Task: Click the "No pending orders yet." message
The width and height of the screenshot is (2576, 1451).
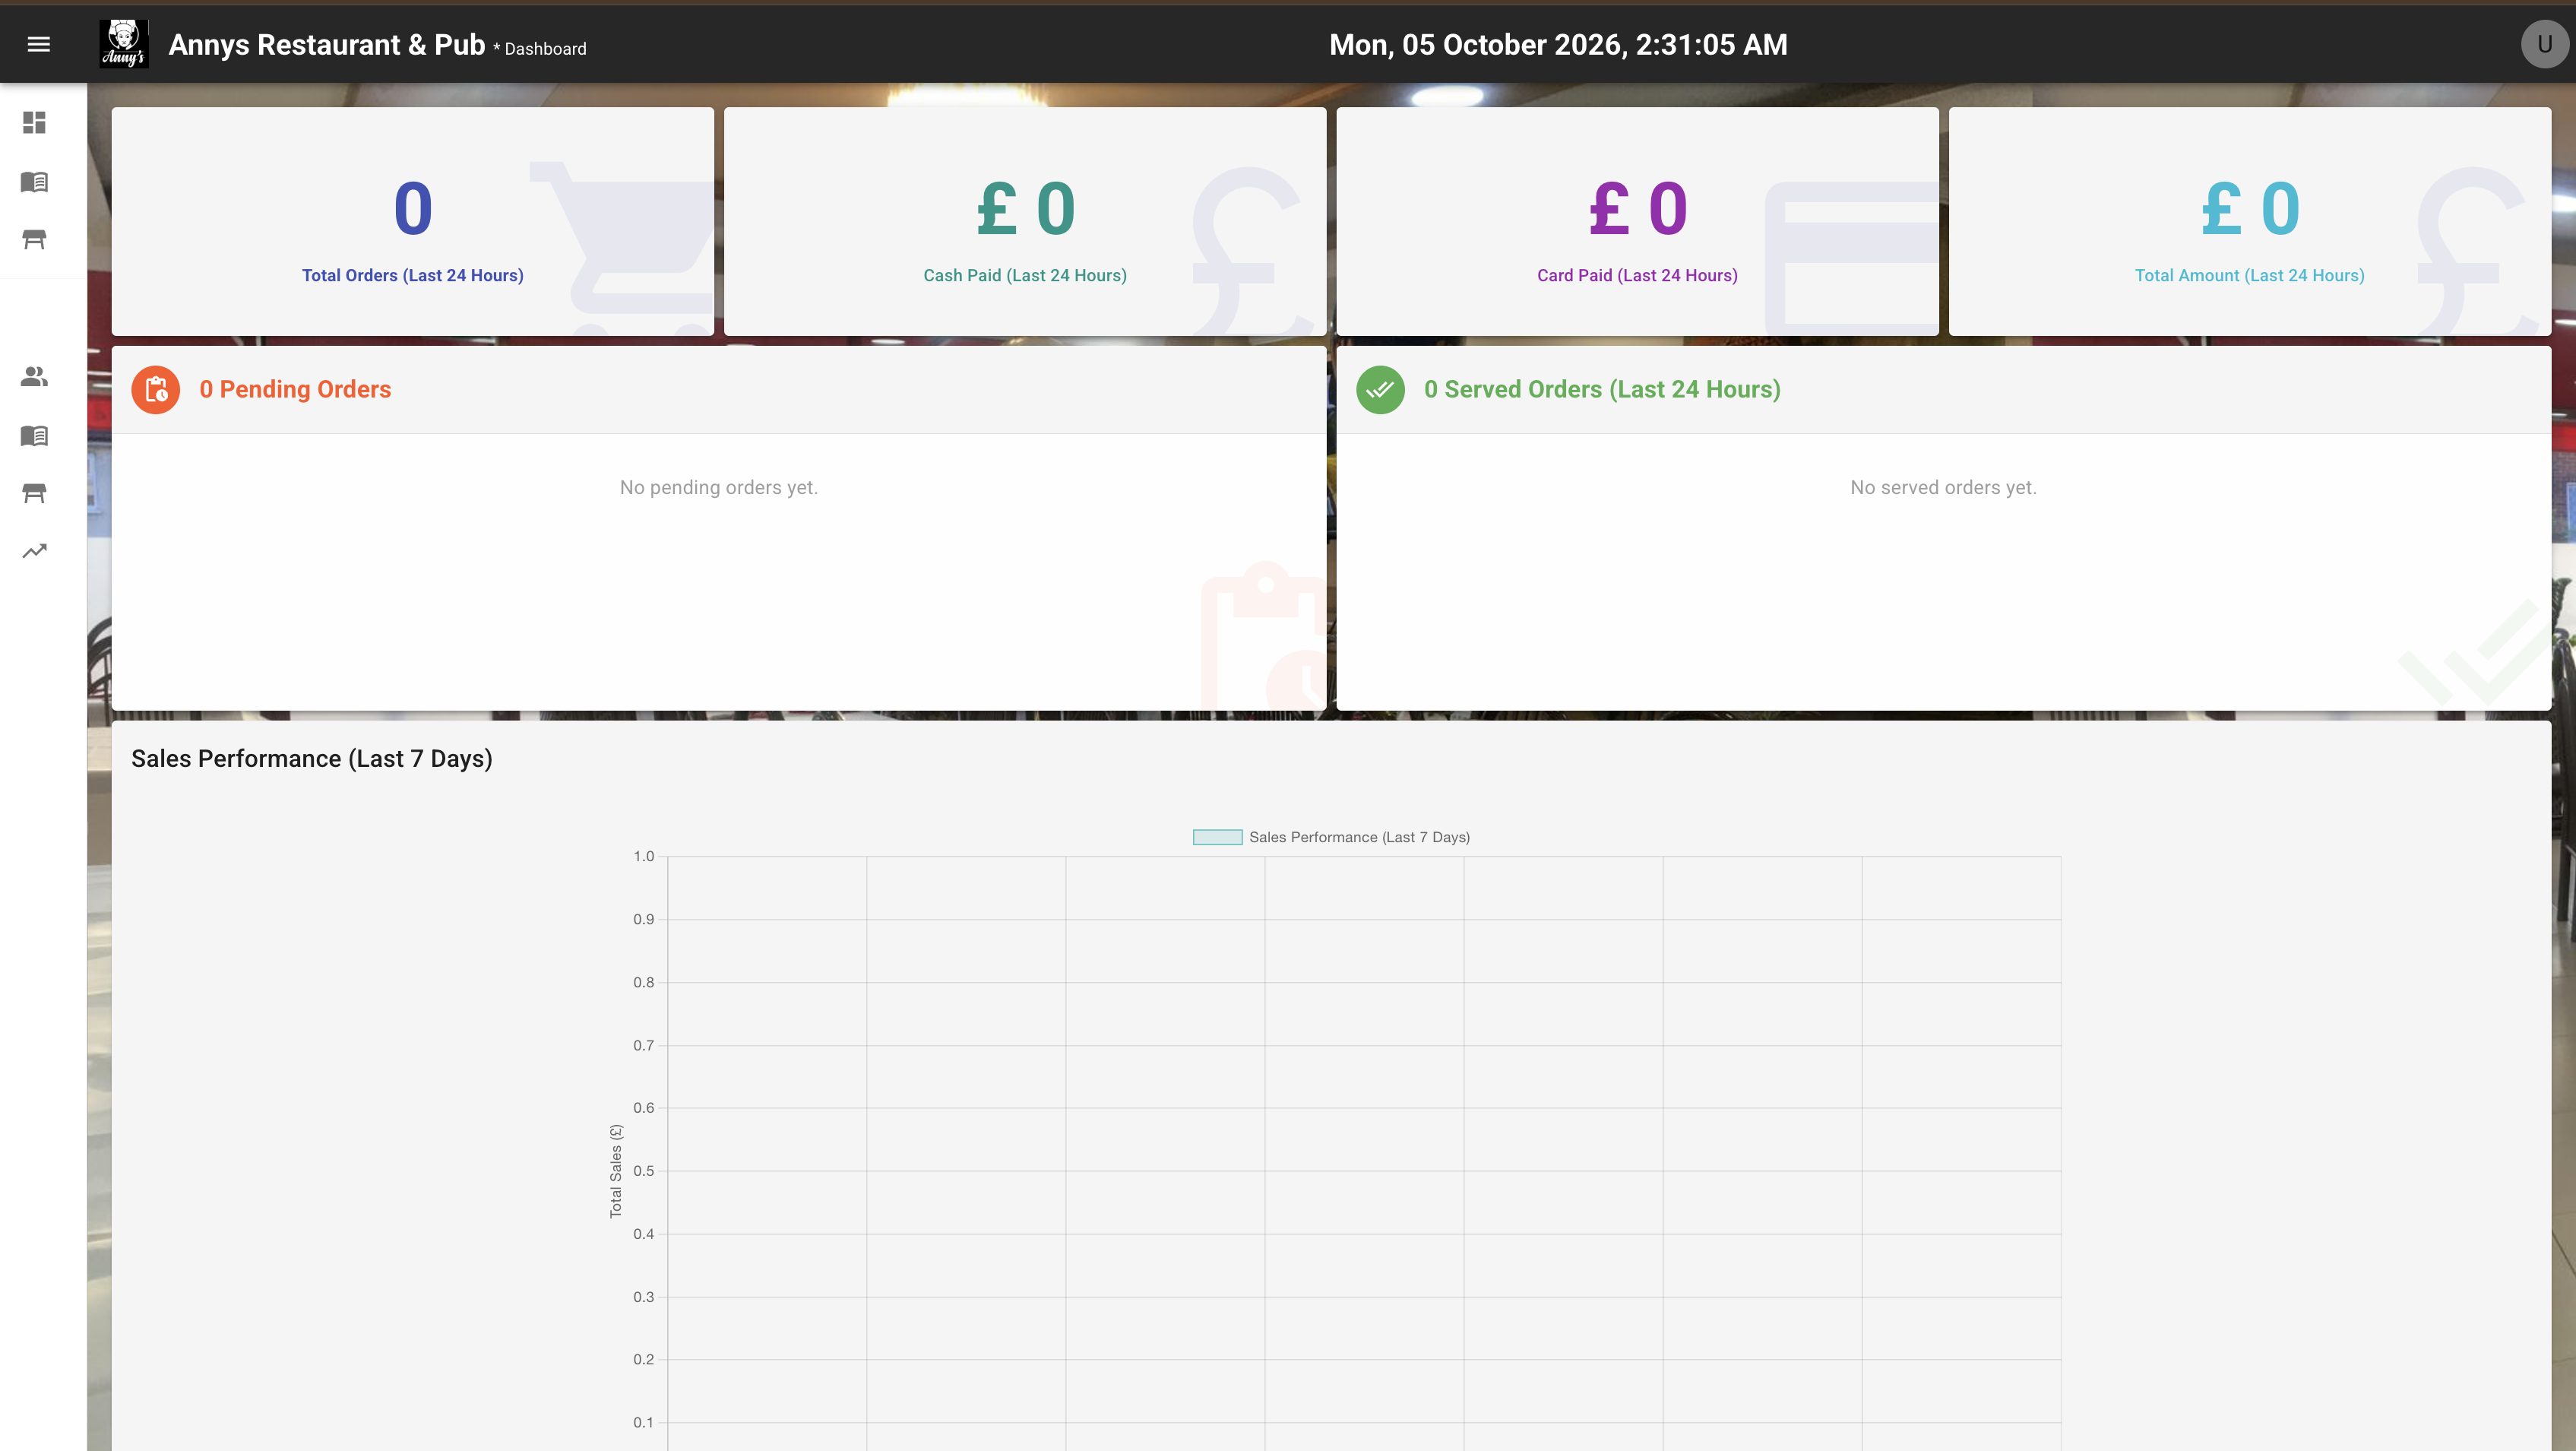Action: coord(719,487)
